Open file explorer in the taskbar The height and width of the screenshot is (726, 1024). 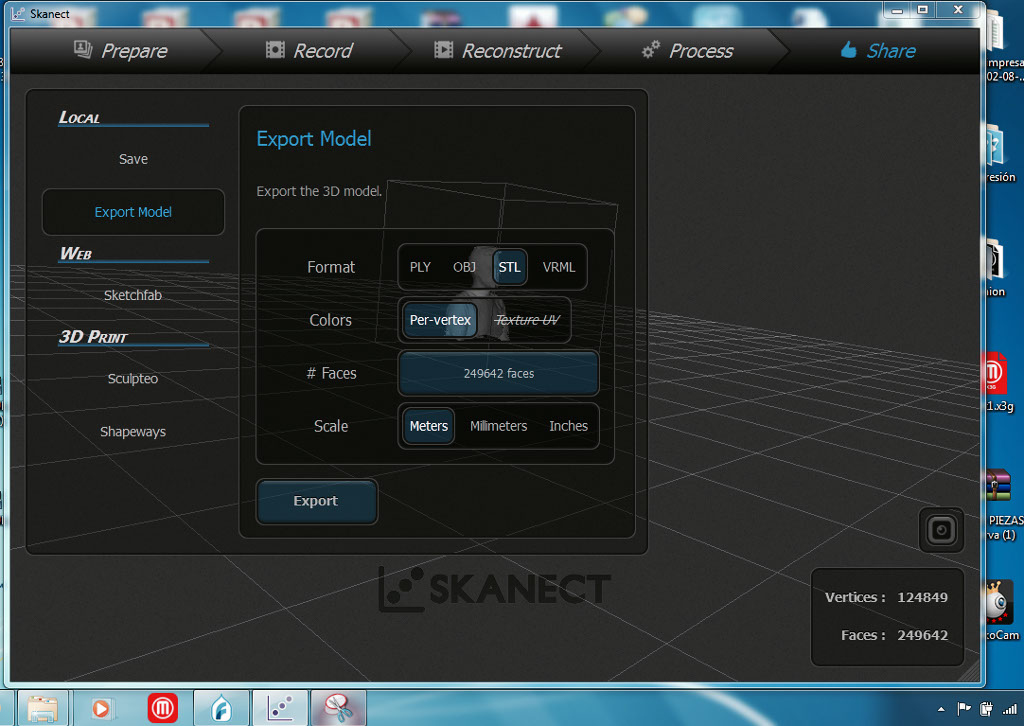coord(42,708)
